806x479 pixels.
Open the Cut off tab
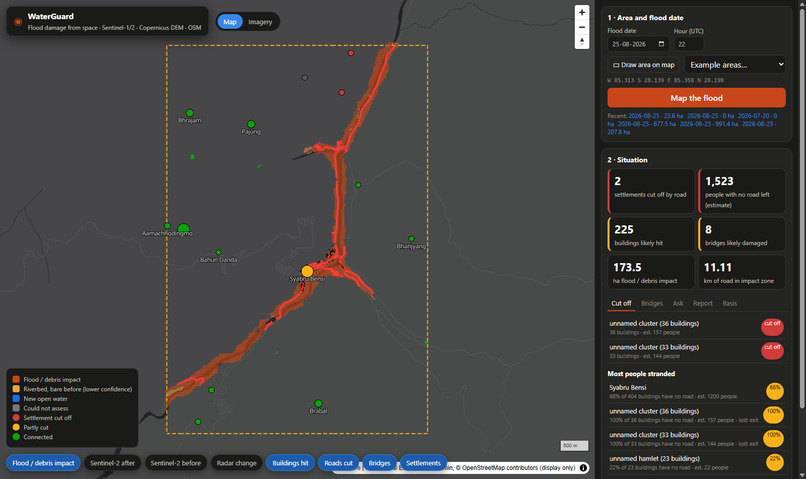[621, 303]
